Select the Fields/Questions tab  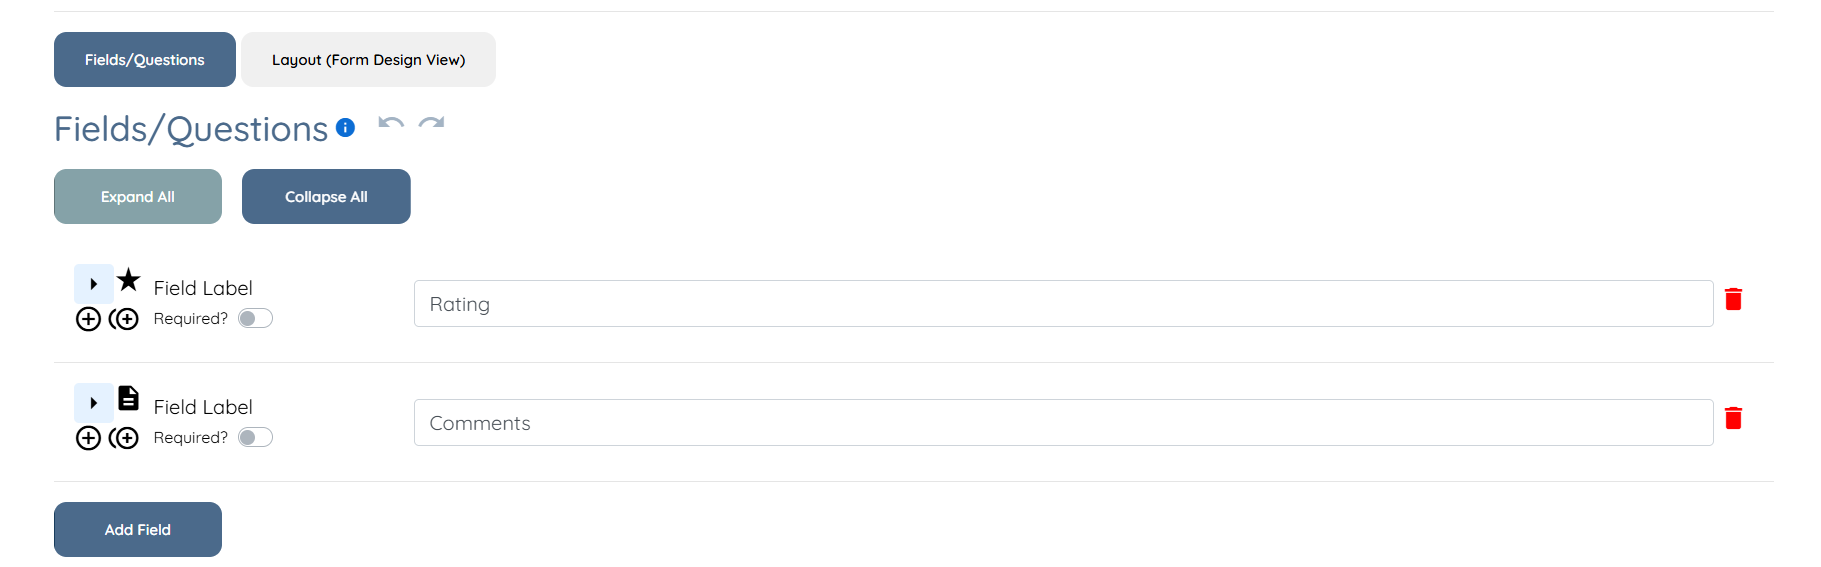pos(145,60)
